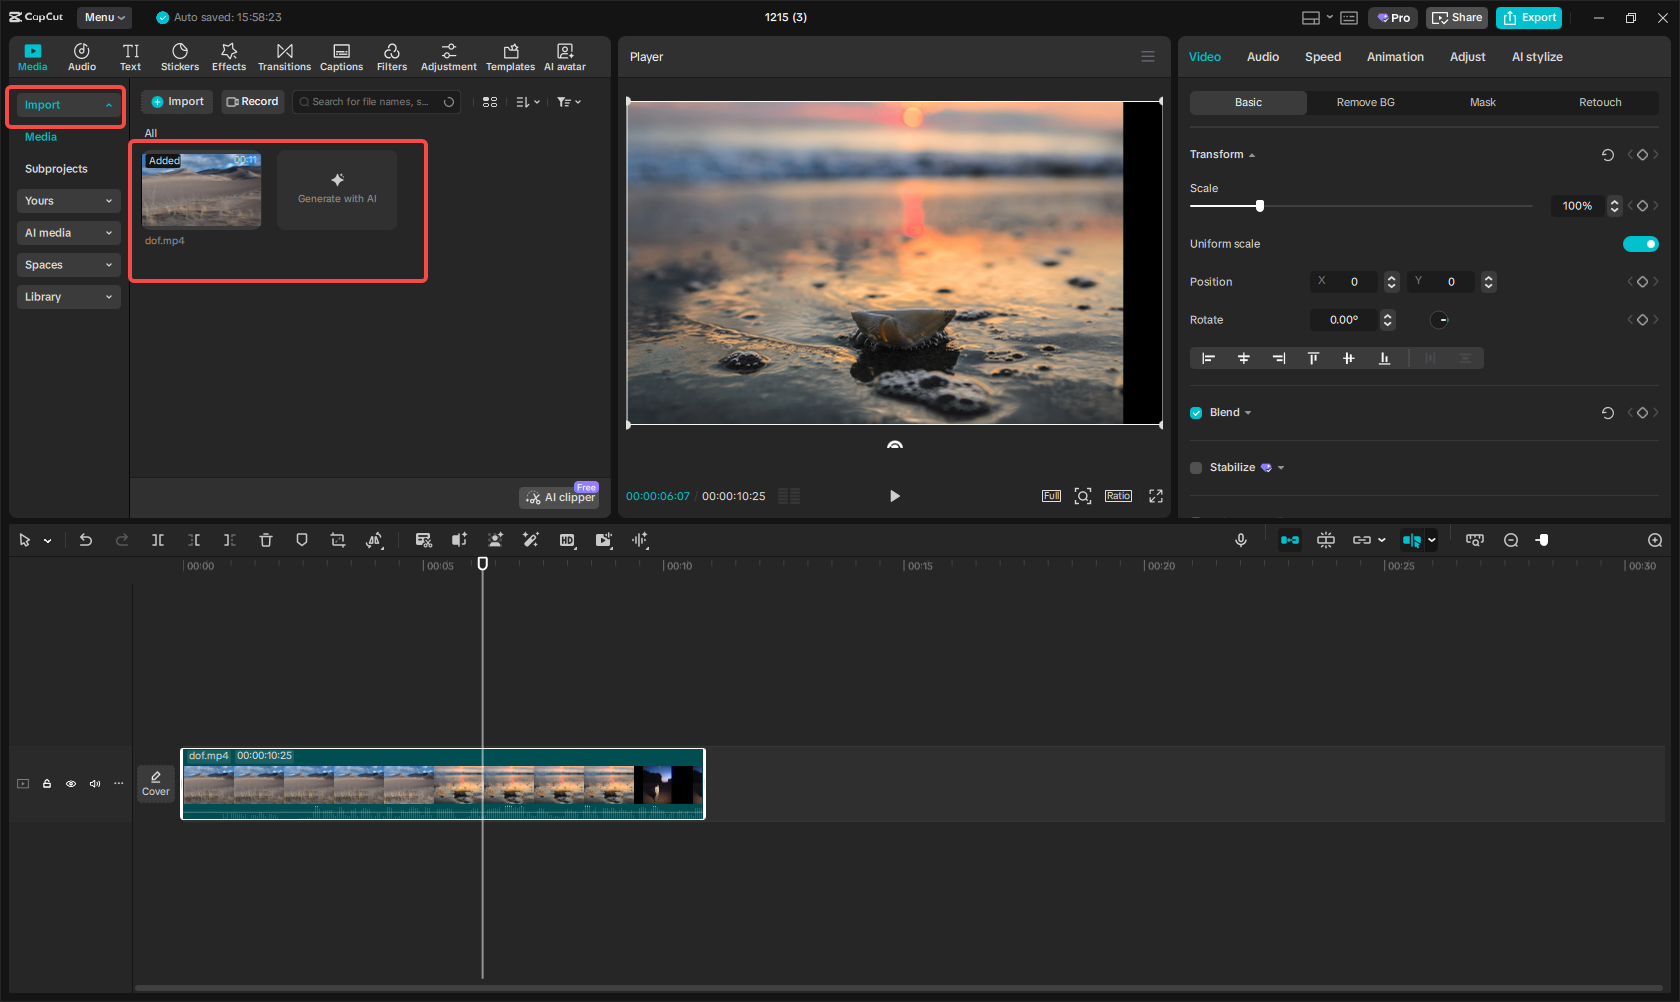Click the marker shield icon
The image size is (1680, 1002).
point(302,540)
